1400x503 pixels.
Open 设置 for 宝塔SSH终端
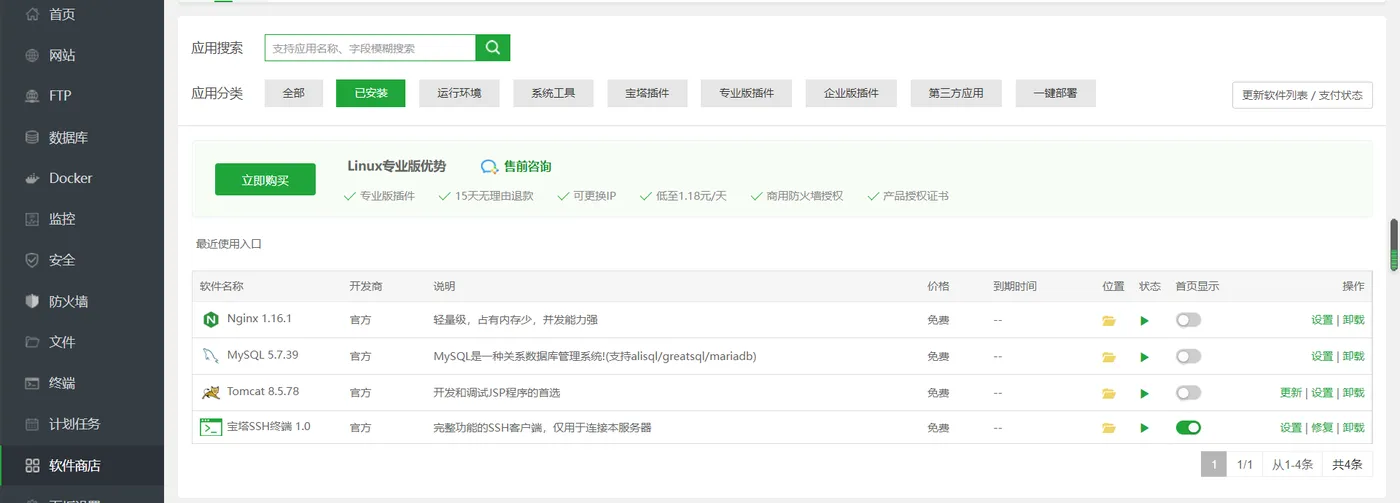click(x=1291, y=427)
